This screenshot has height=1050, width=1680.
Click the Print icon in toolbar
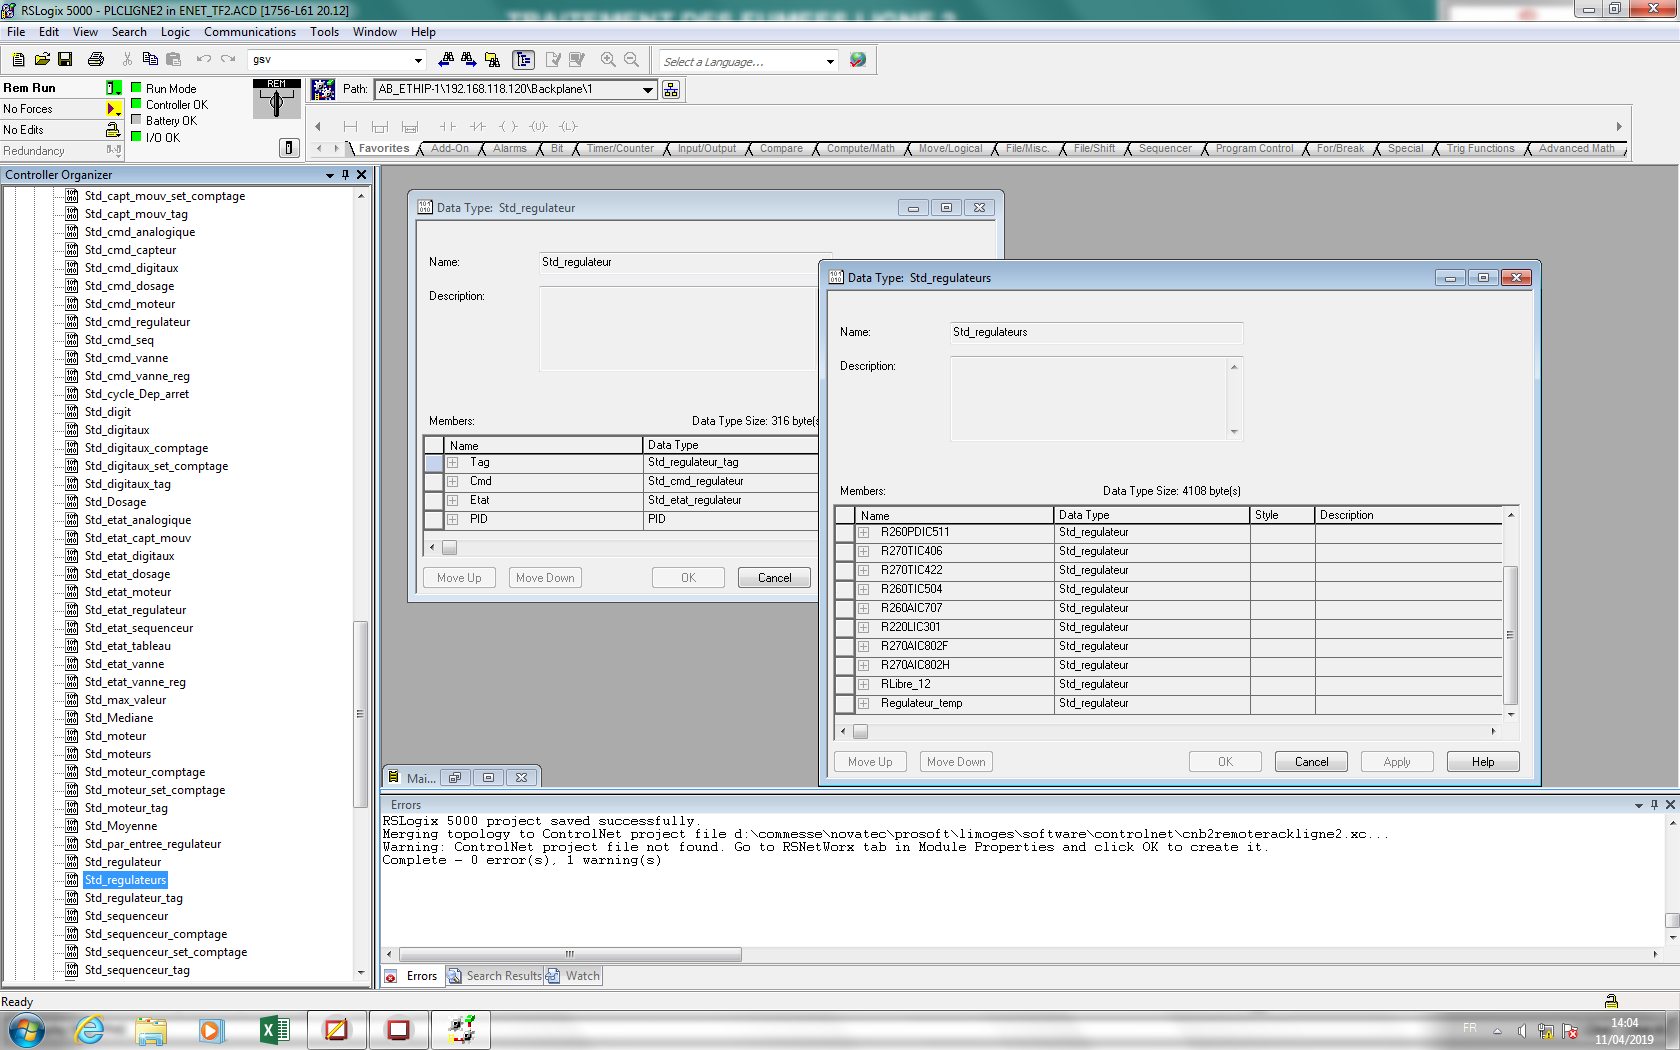coord(96,60)
